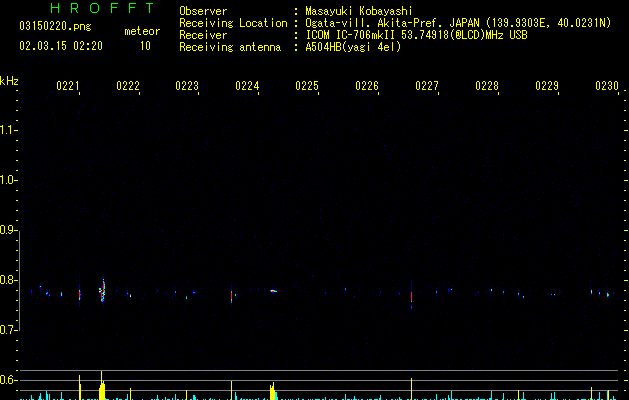The height and width of the screenshot is (400, 629).
Task: Click the red meteor echo streak near 0227
Action: (412, 297)
